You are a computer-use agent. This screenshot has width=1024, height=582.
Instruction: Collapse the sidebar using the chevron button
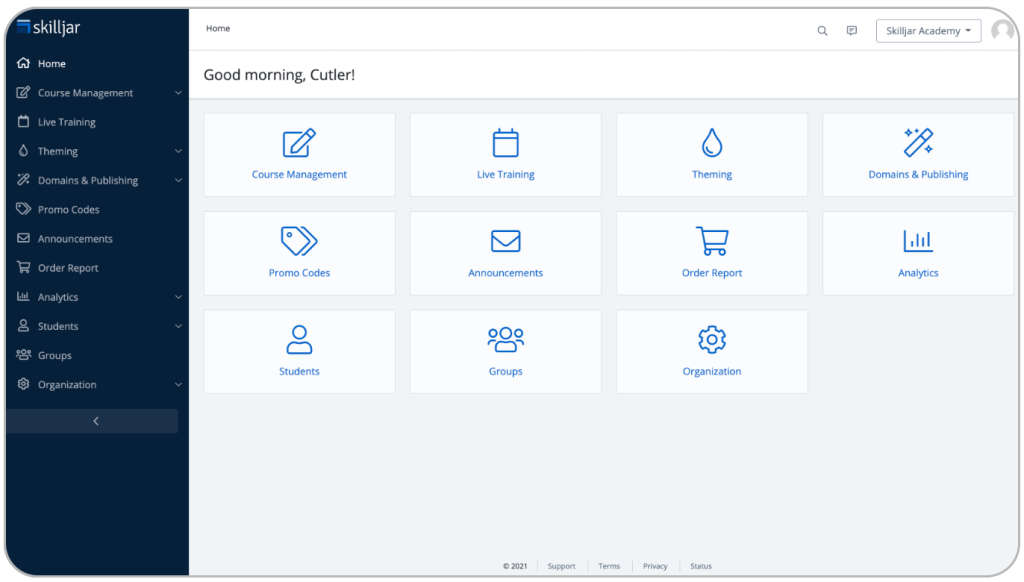(96, 421)
